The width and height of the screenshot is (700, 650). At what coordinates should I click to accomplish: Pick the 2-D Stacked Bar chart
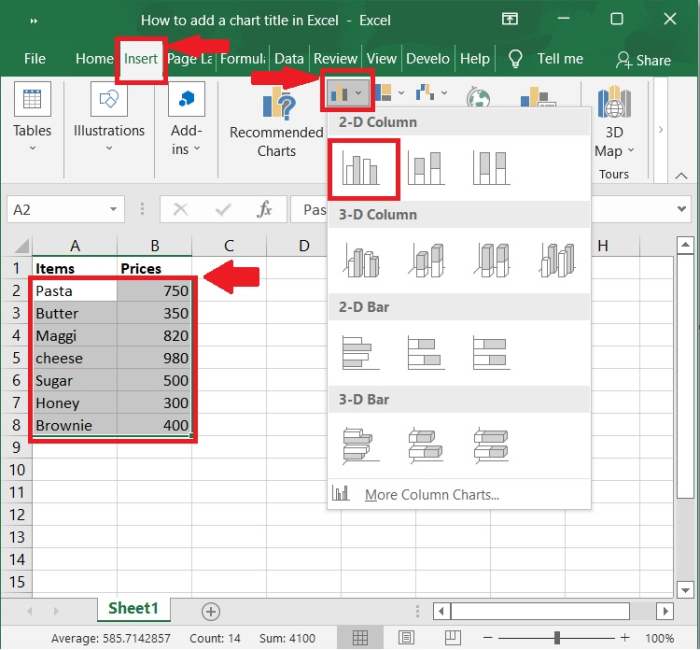click(x=426, y=353)
